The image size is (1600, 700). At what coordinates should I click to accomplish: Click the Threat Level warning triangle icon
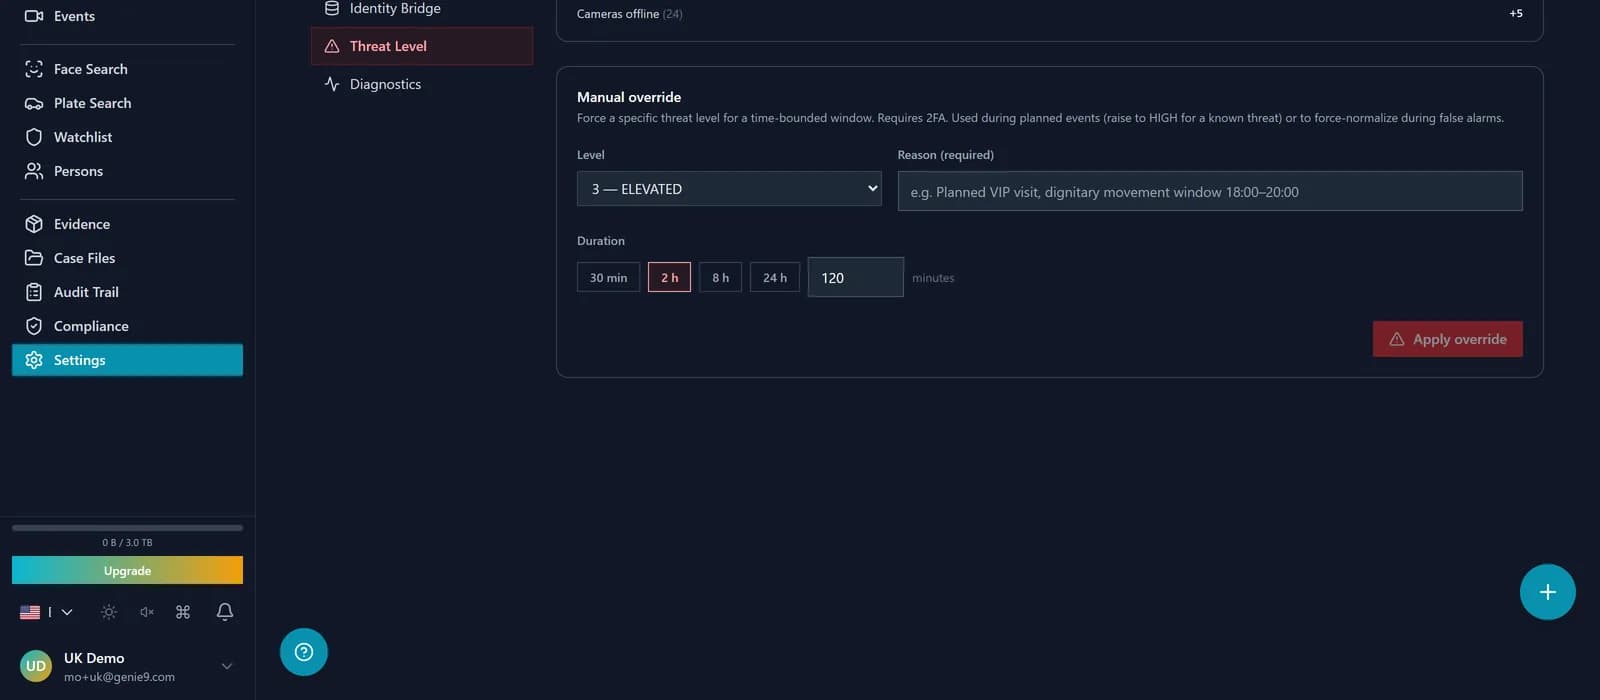coord(332,46)
